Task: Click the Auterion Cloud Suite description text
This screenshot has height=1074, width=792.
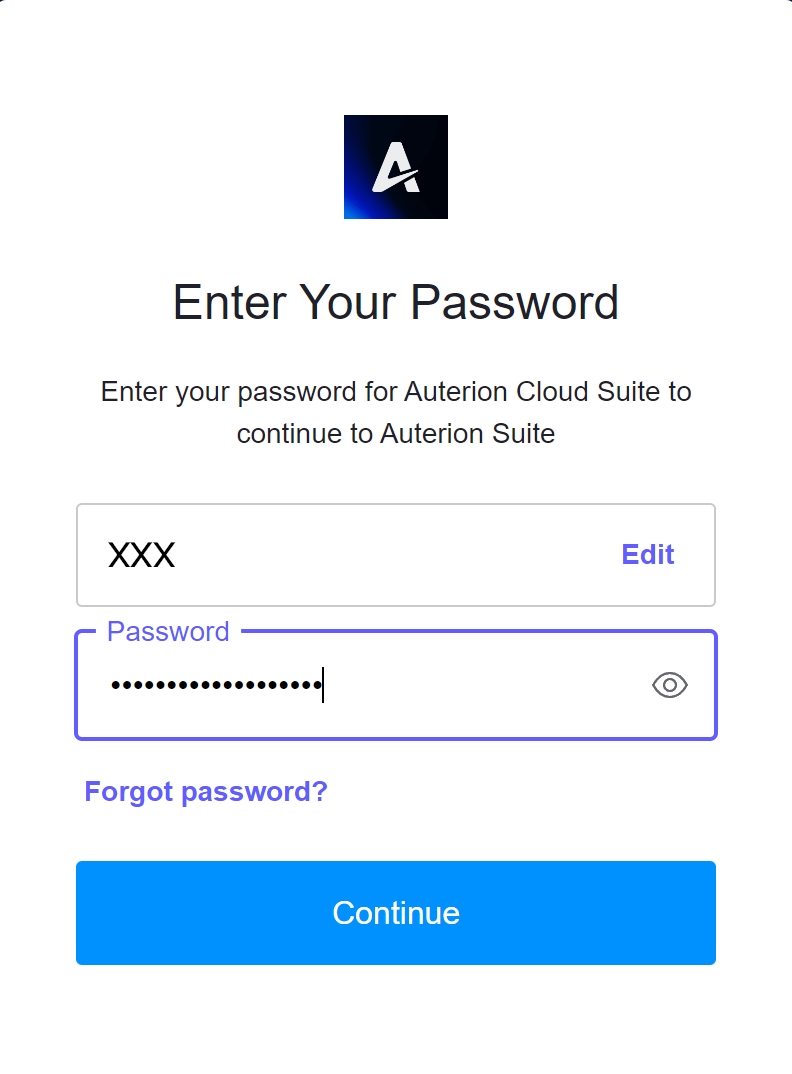Action: click(396, 391)
